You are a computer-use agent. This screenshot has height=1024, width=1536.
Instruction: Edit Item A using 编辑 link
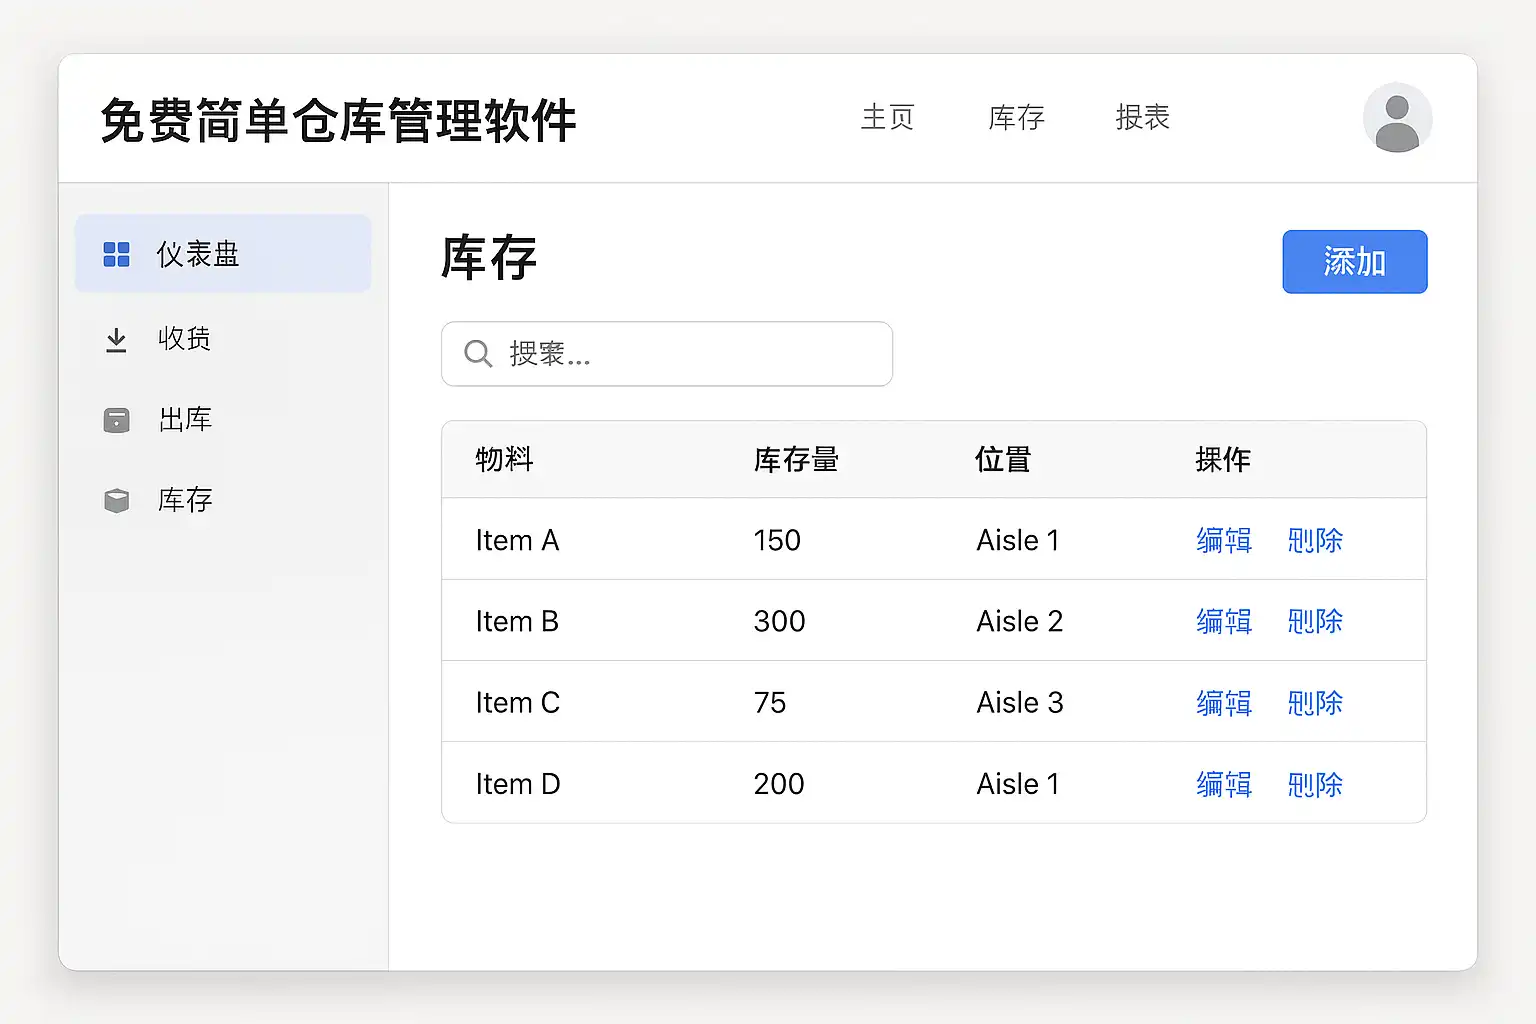pos(1224,541)
